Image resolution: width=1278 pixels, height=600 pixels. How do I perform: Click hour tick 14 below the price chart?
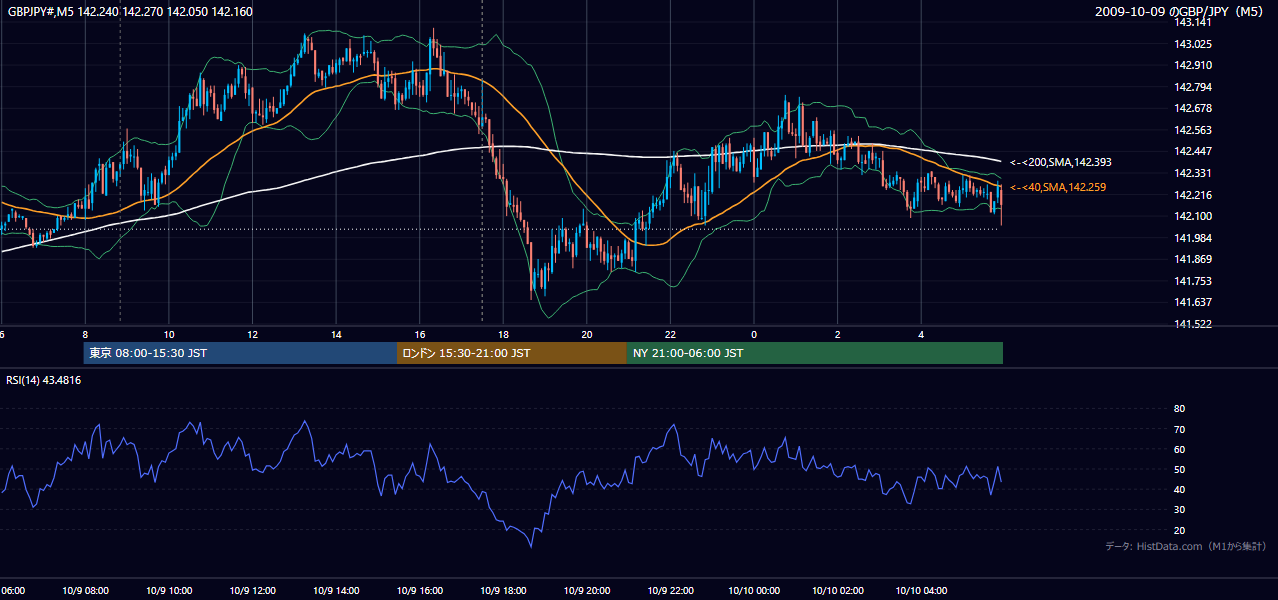[336, 334]
